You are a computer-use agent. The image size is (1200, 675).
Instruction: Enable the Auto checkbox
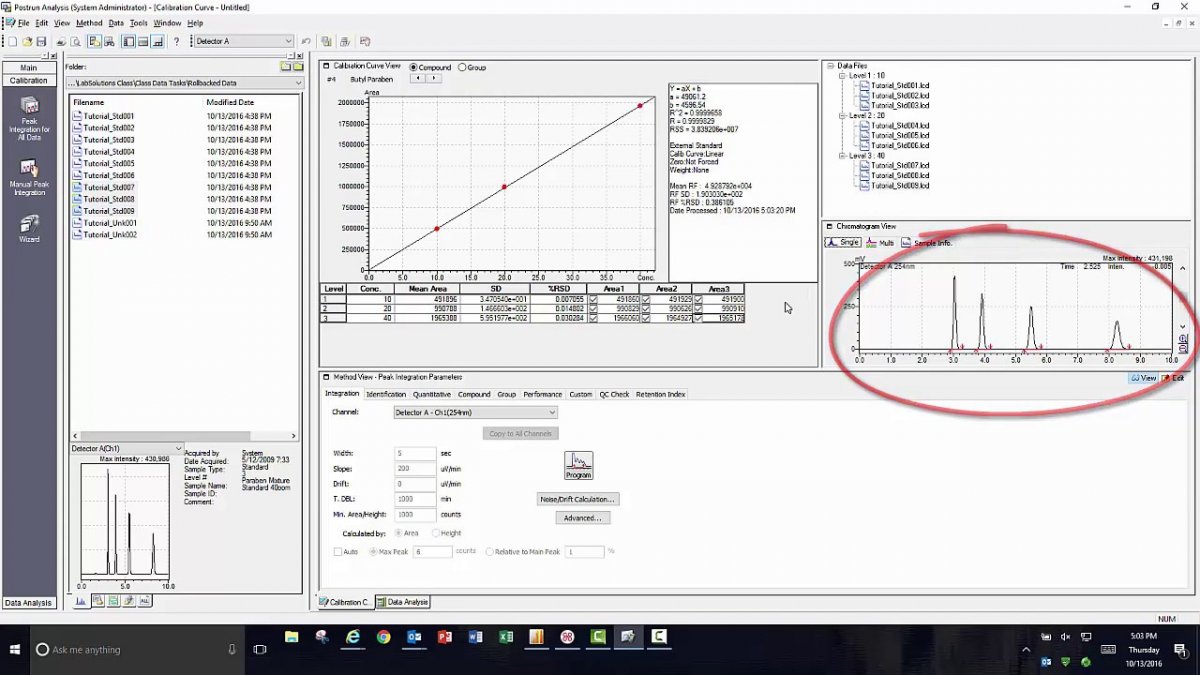click(337, 551)
